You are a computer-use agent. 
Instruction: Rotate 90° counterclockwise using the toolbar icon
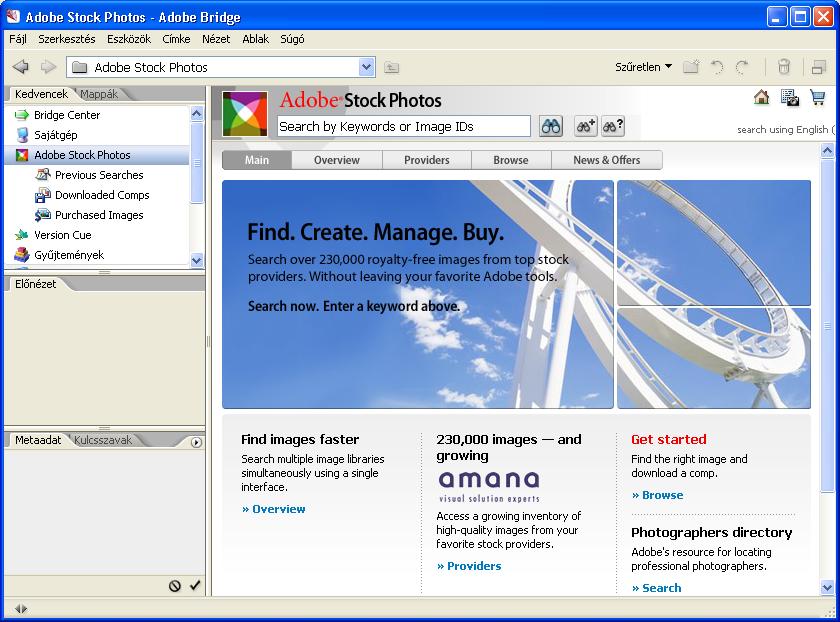pos(716,67)
